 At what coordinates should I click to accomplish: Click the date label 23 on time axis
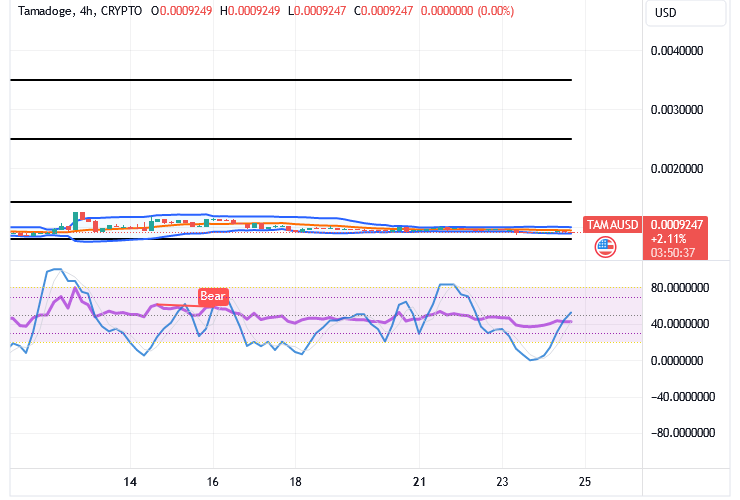pos(502,482)
